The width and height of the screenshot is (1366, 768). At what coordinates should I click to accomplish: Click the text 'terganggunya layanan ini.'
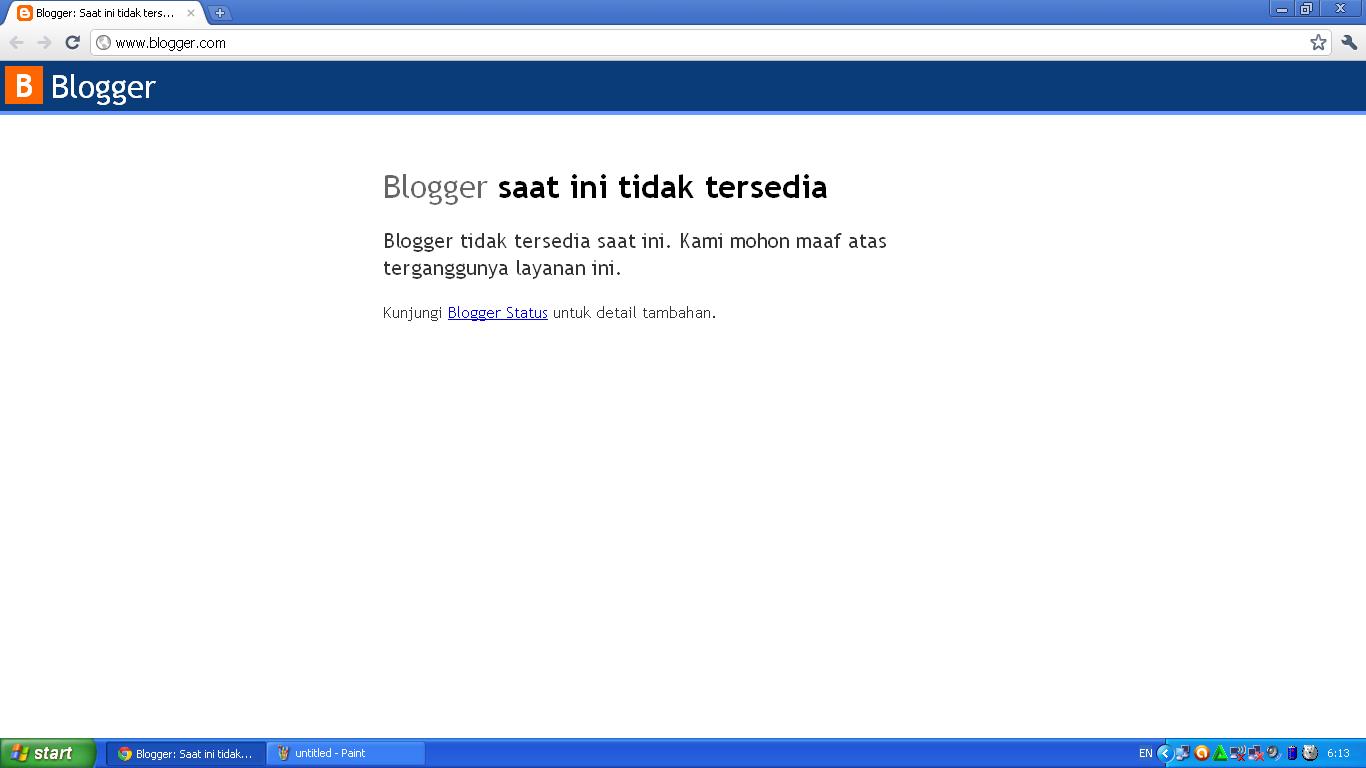coord(502,268)
